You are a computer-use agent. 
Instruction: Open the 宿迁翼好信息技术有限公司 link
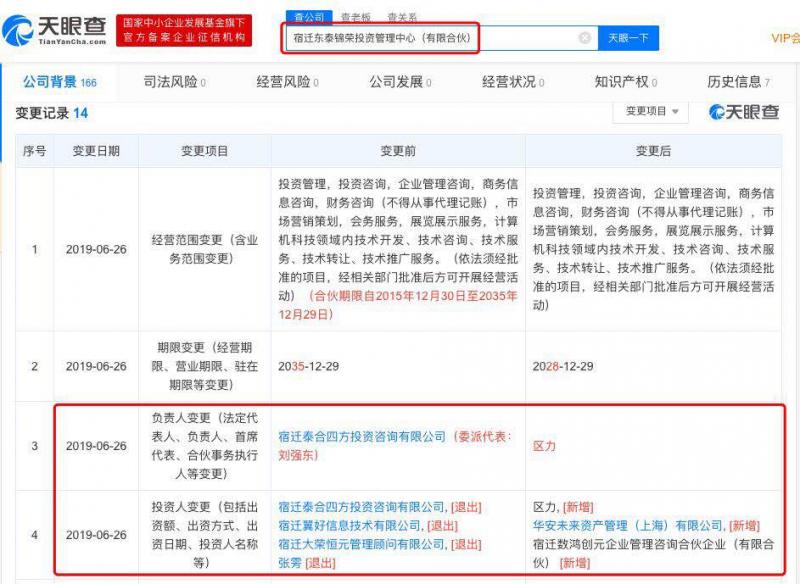click(350, 525)
